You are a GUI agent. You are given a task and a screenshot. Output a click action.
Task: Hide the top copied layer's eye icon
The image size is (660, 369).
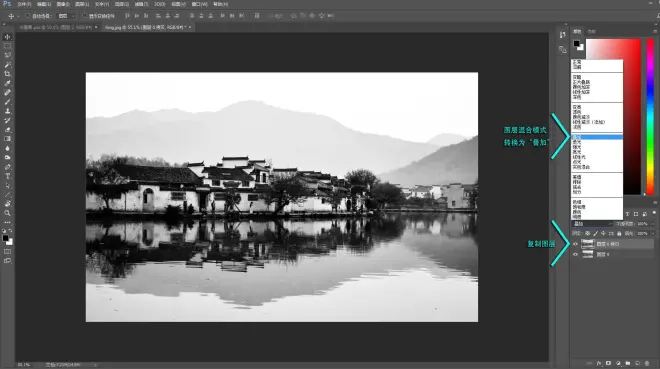click(x=575, y=244)
